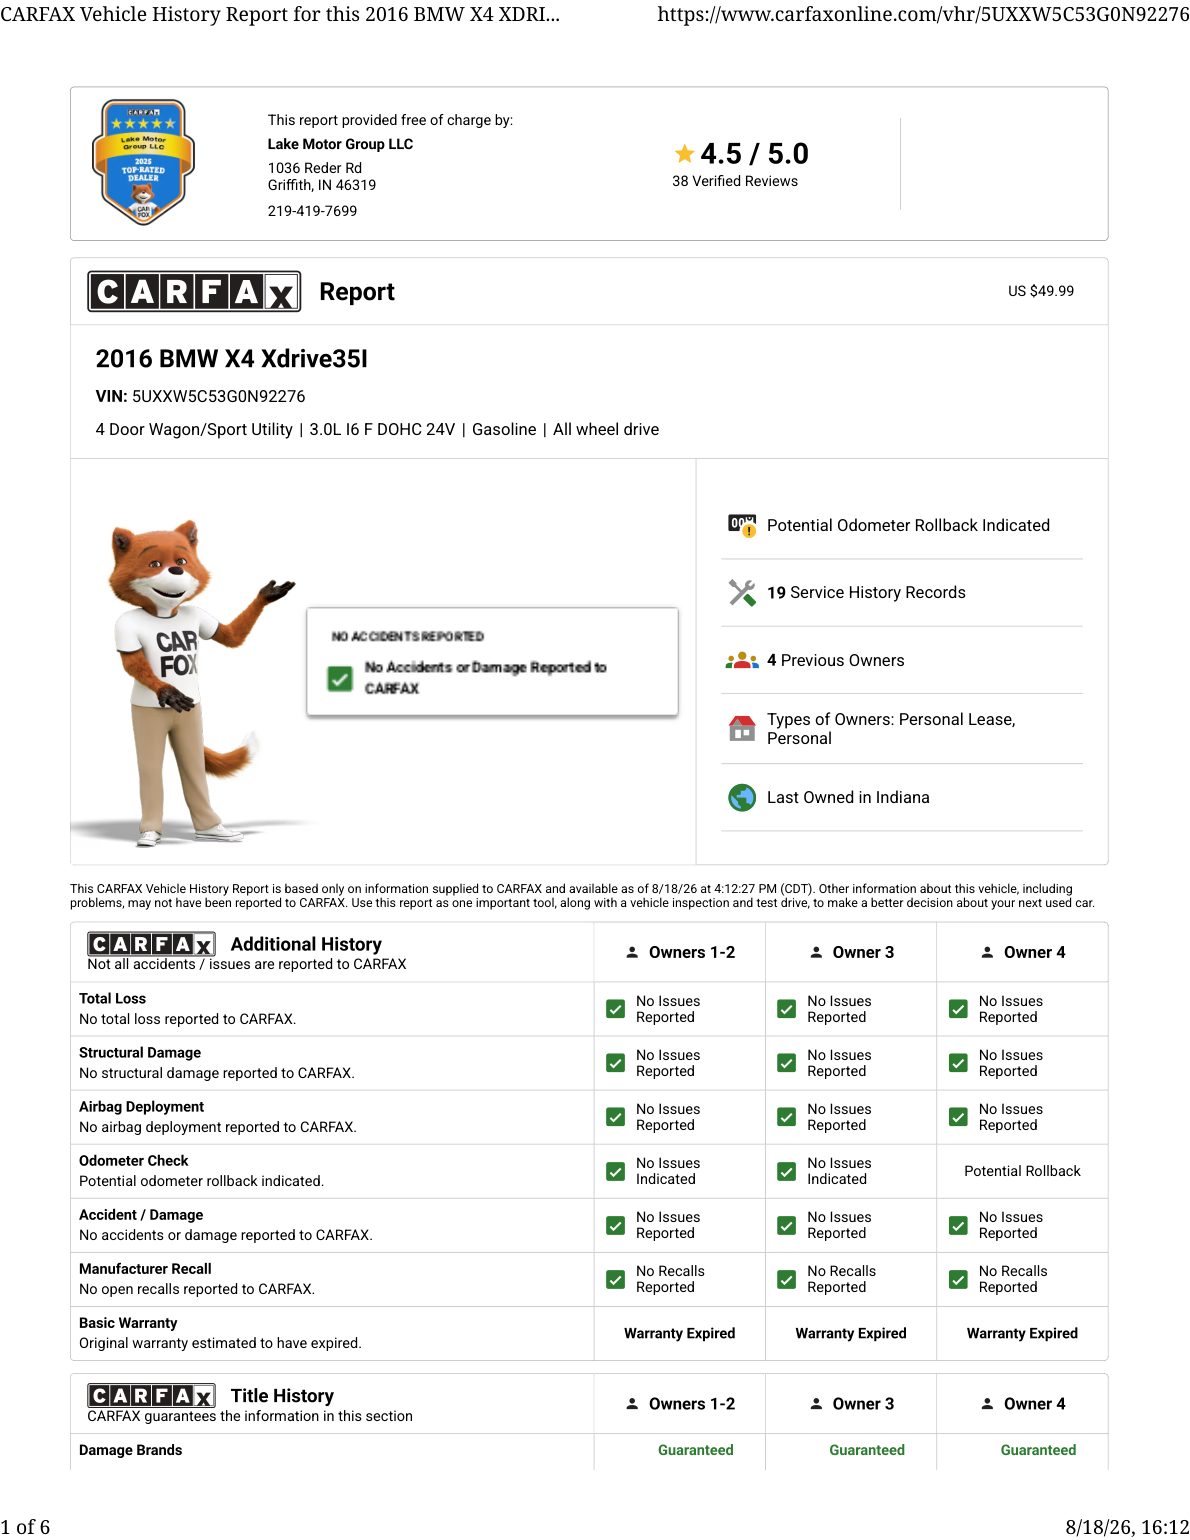
Task: Click Warranty Expired under Owner 3
Action: pyautogui.click(x=851, y=1333)
